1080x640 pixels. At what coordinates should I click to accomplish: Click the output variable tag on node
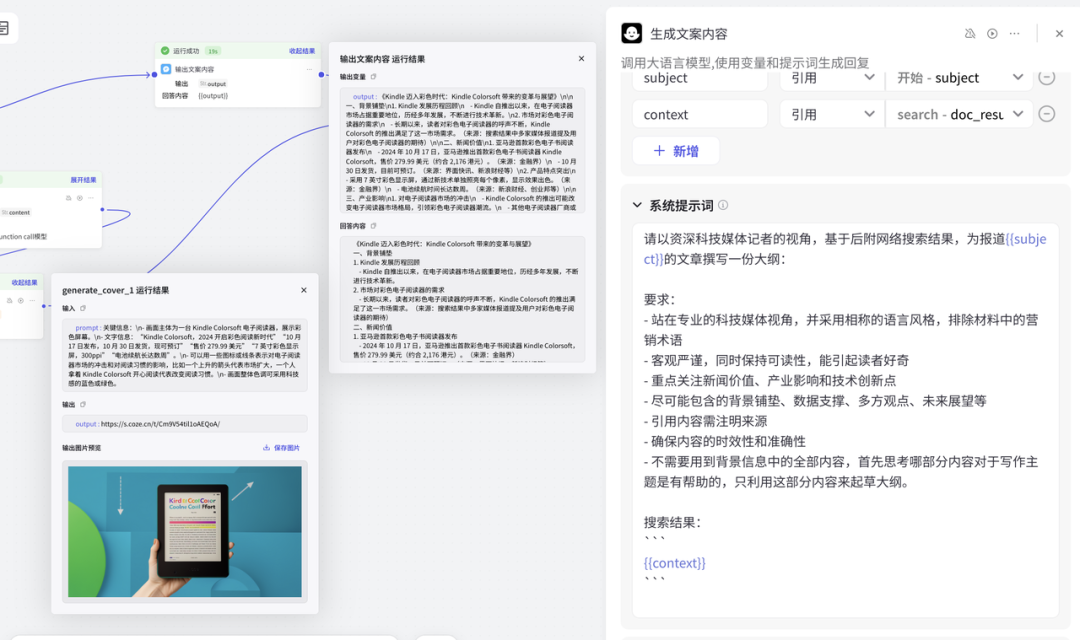pos(213,83)
